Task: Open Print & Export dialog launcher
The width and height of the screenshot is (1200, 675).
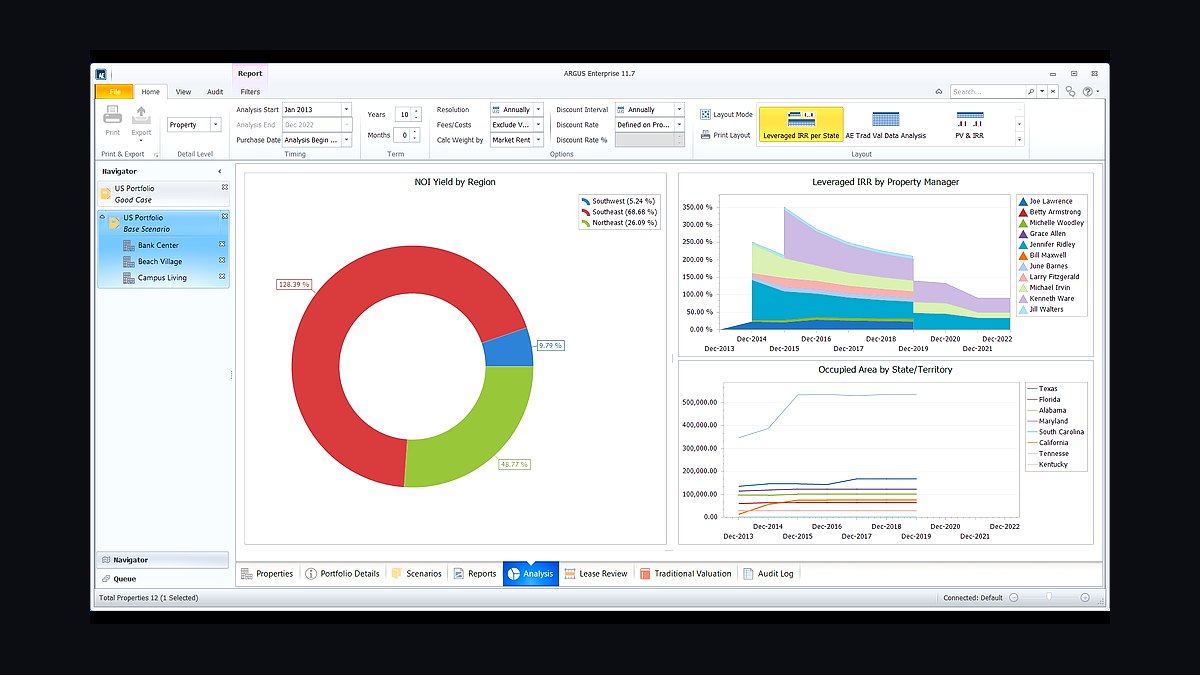Action: click(x=155, y=155)
